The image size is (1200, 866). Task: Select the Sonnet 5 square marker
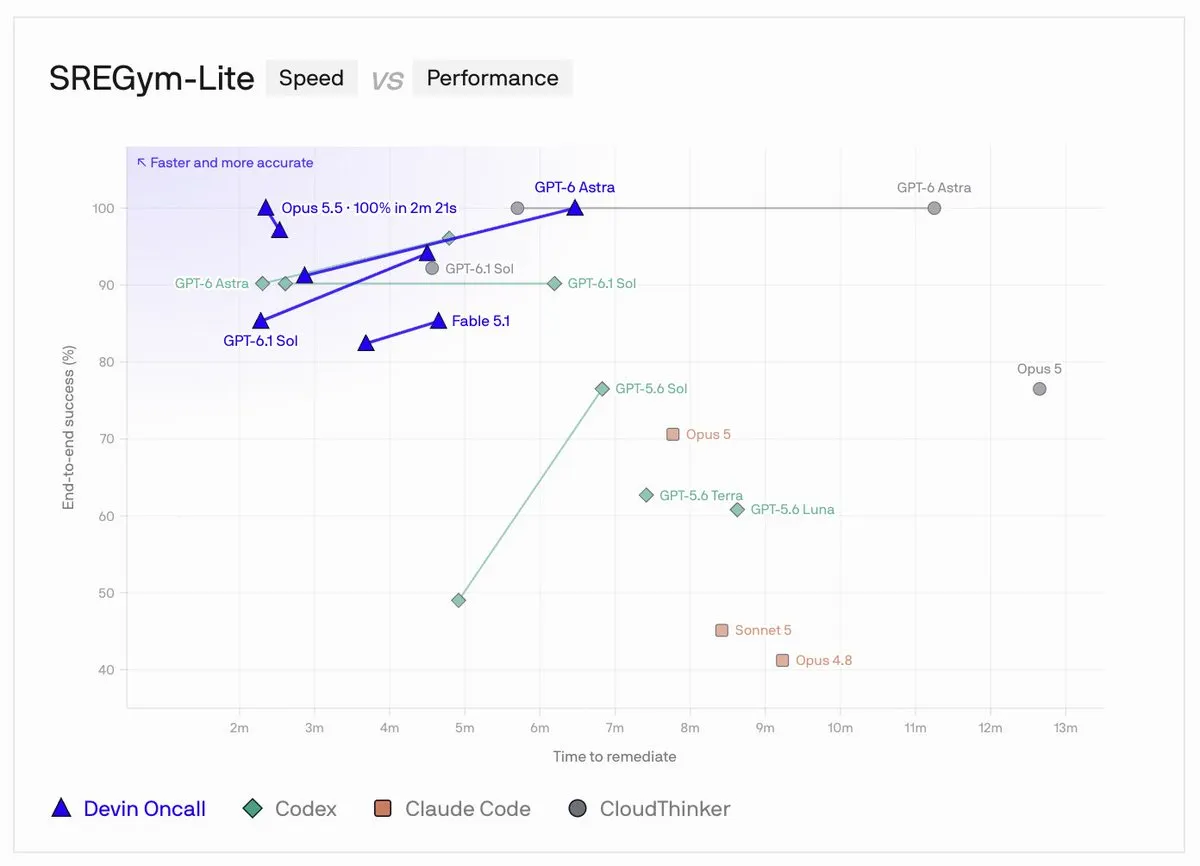tap(722, 630)
